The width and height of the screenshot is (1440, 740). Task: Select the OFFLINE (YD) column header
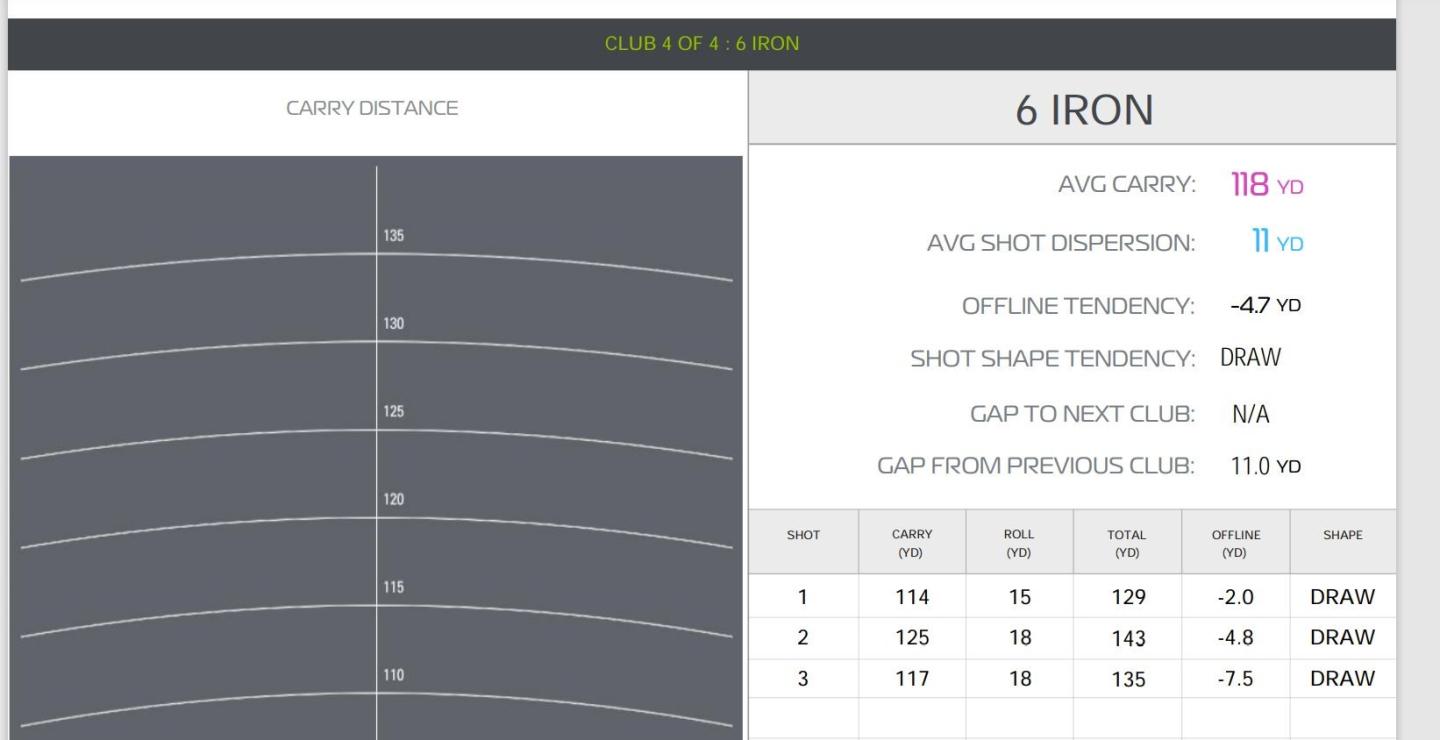click(x=1235, y=543)
